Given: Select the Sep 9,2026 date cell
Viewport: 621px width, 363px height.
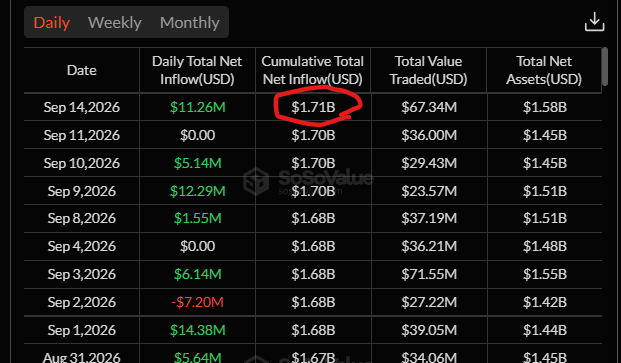Looking at the screenshot, I should [x=82, y=191].
